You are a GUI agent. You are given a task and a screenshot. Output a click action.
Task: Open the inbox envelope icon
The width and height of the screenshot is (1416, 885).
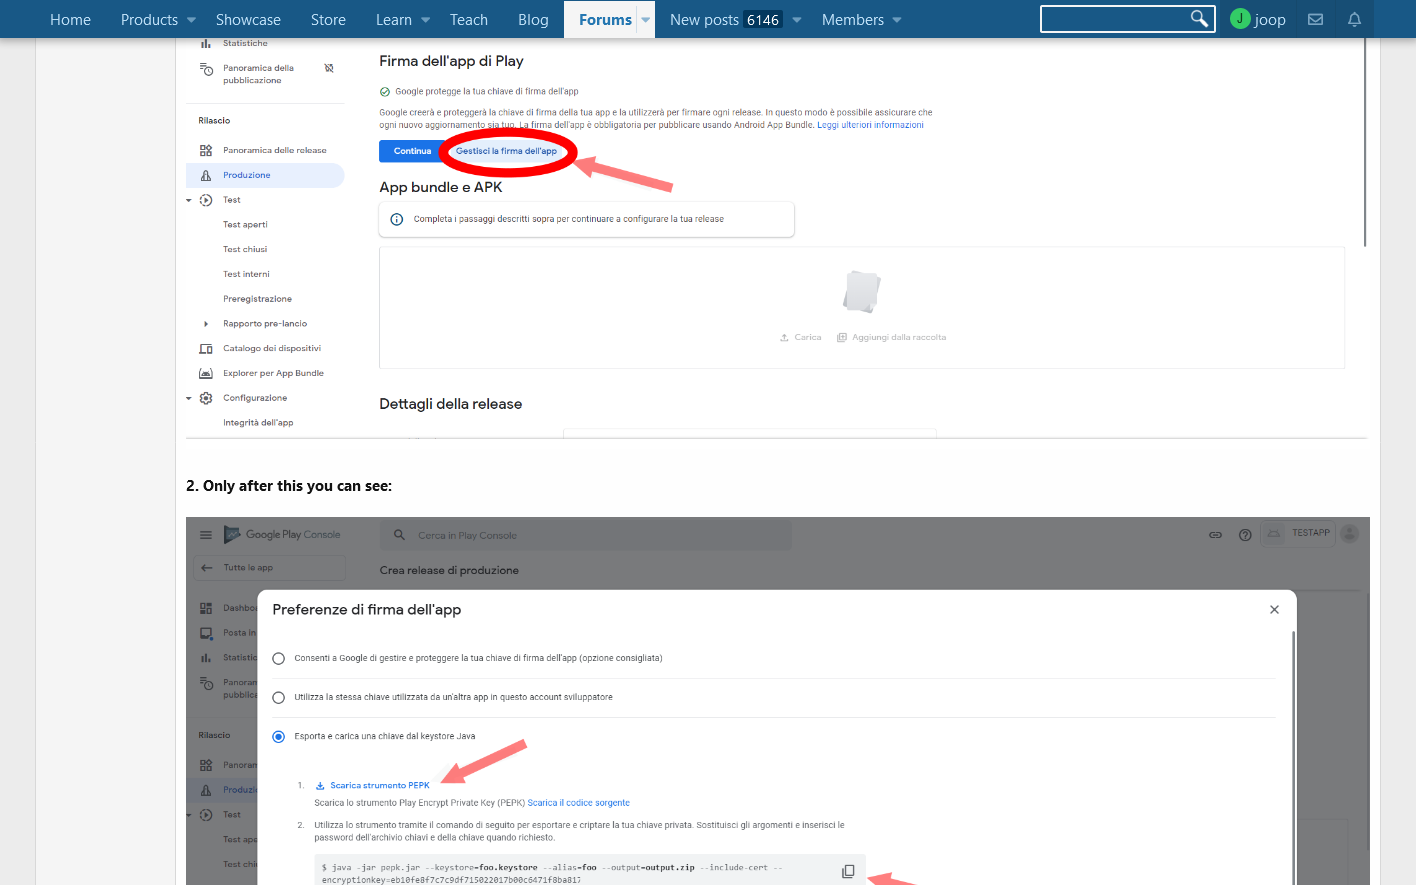[1315, 19]
